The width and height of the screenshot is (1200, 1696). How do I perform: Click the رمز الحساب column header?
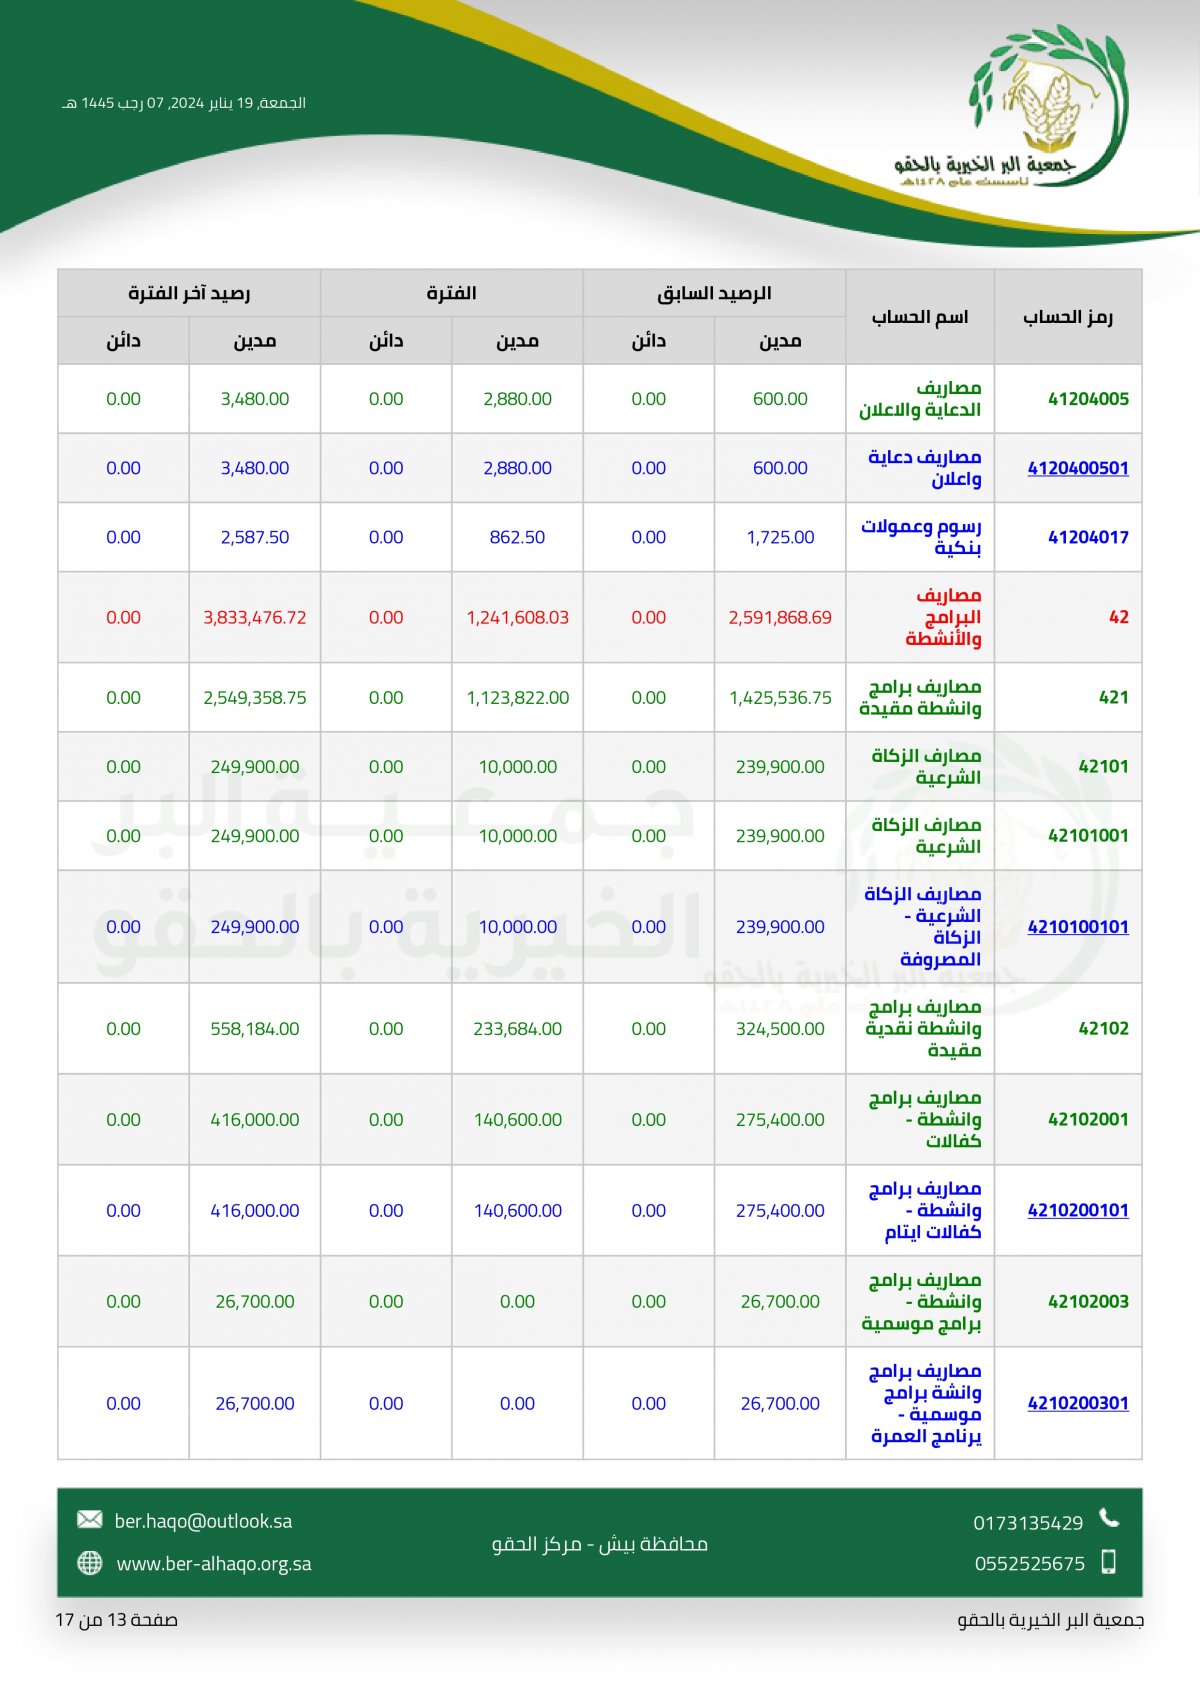pos(1068,317)
